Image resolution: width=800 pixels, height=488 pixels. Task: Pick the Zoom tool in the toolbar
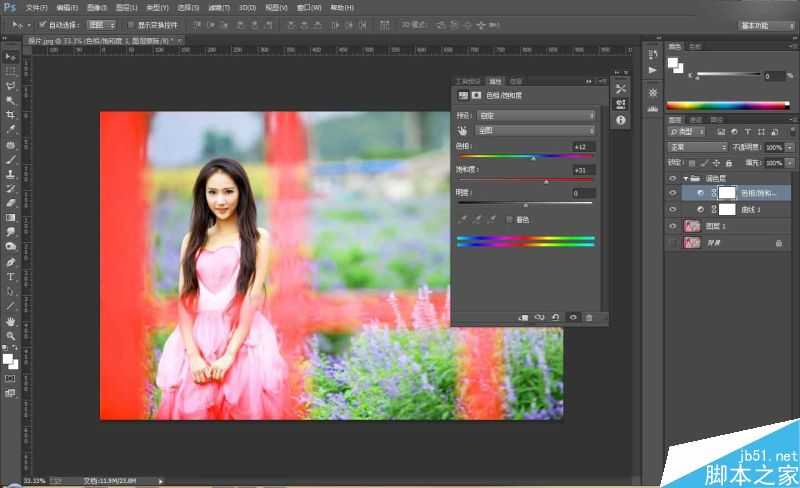click(11, 336)
